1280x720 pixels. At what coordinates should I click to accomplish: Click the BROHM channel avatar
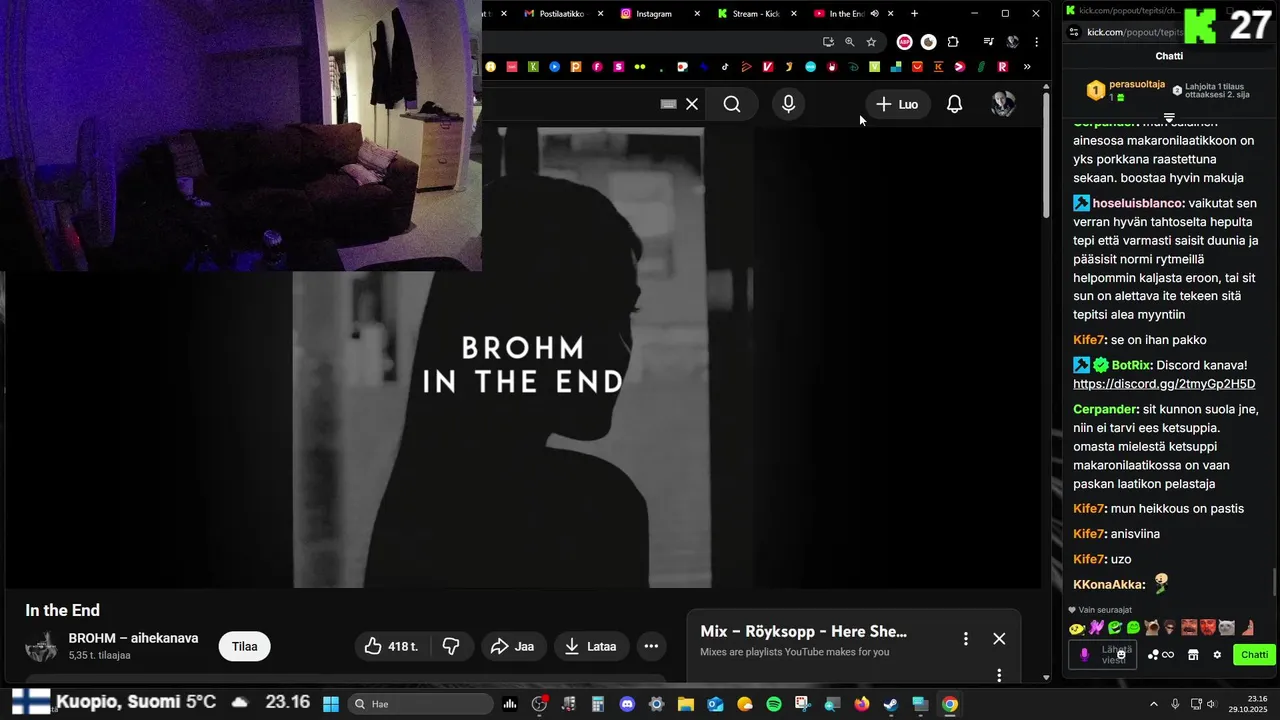[41, 647]
